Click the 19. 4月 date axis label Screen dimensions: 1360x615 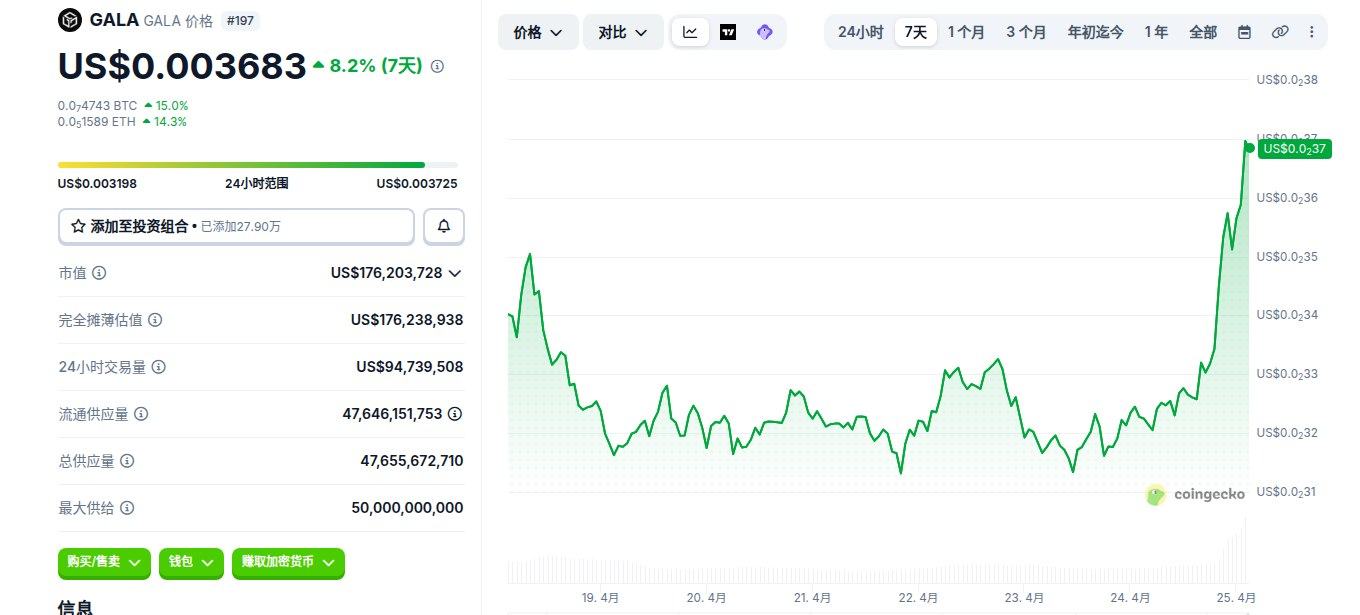pos(600,598)
